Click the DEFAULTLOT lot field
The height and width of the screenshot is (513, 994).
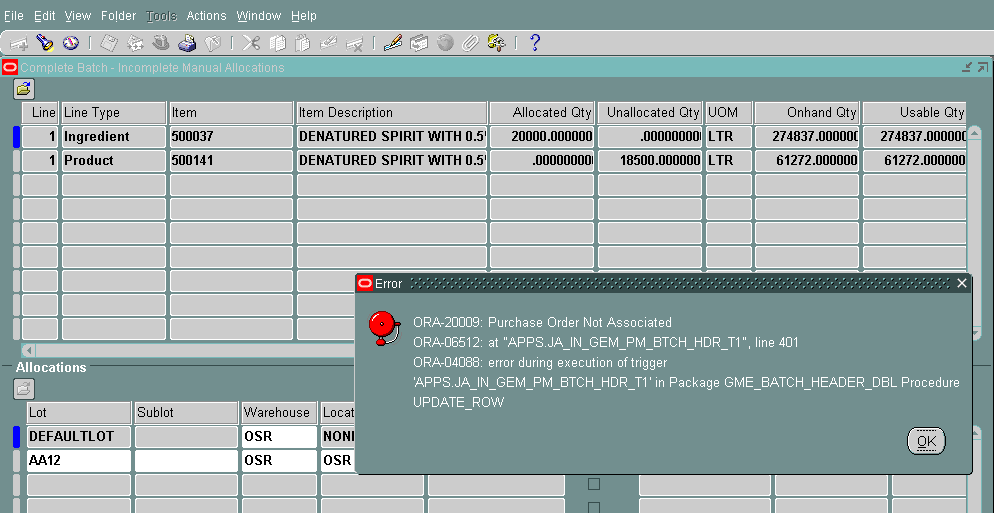point(79,437)
